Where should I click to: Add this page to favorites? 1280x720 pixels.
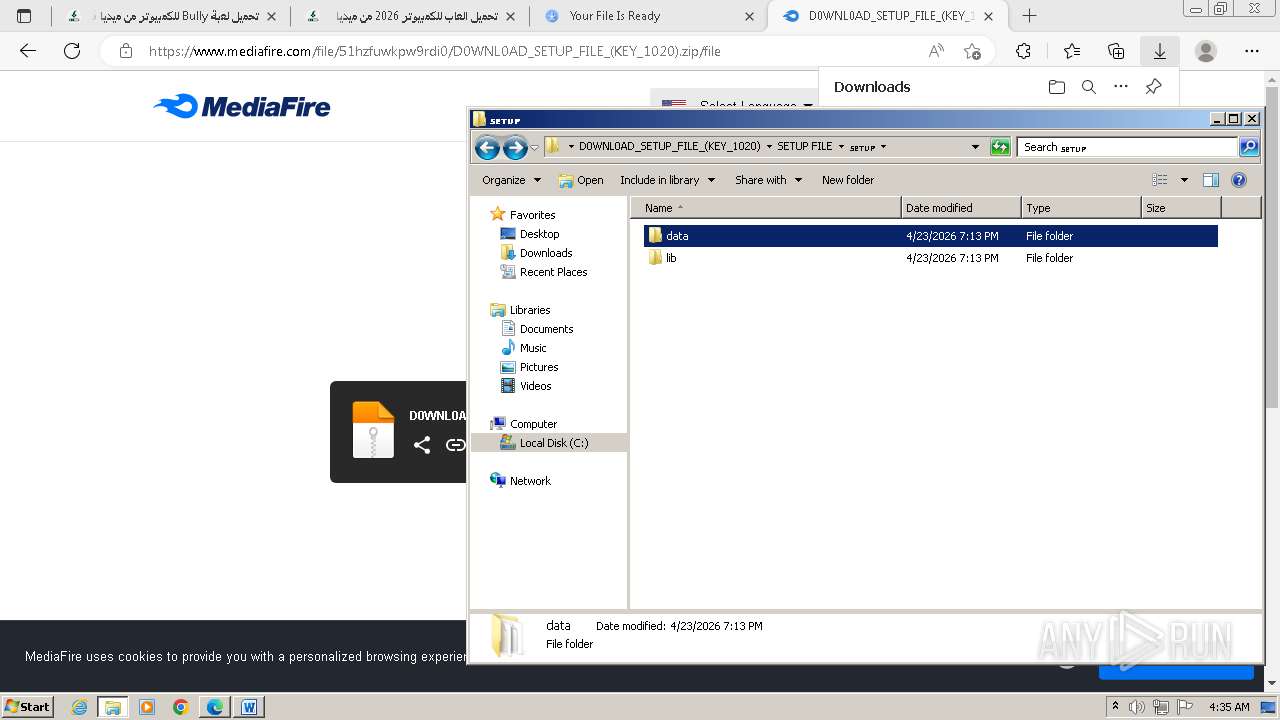click(972, 51)
